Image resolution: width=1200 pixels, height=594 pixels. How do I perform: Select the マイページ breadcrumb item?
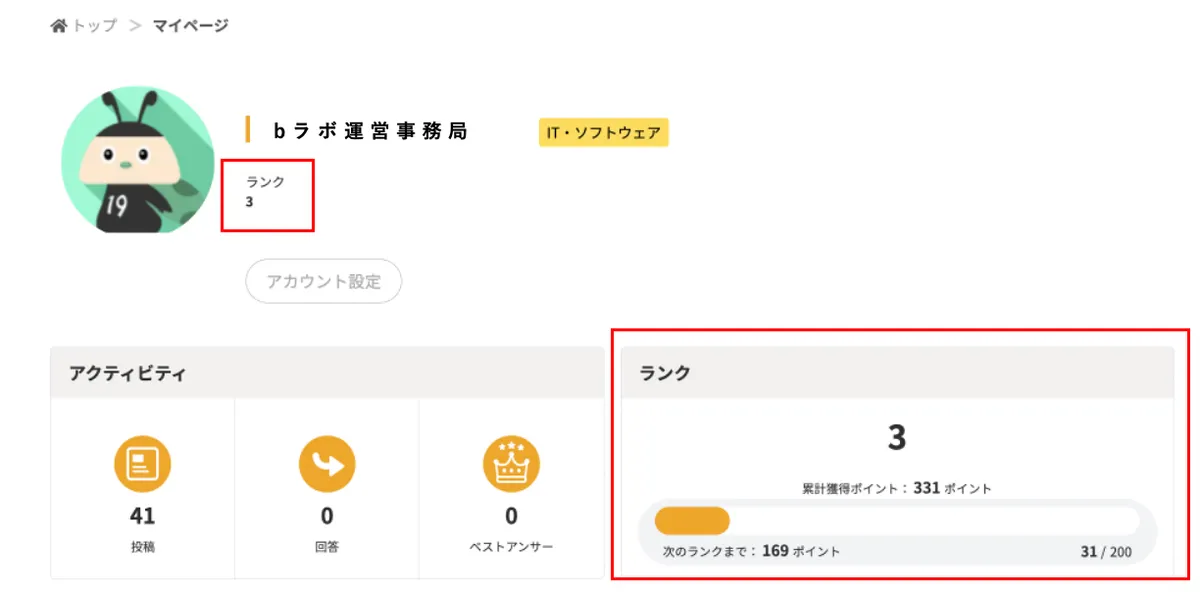click(x=190, y=25)
